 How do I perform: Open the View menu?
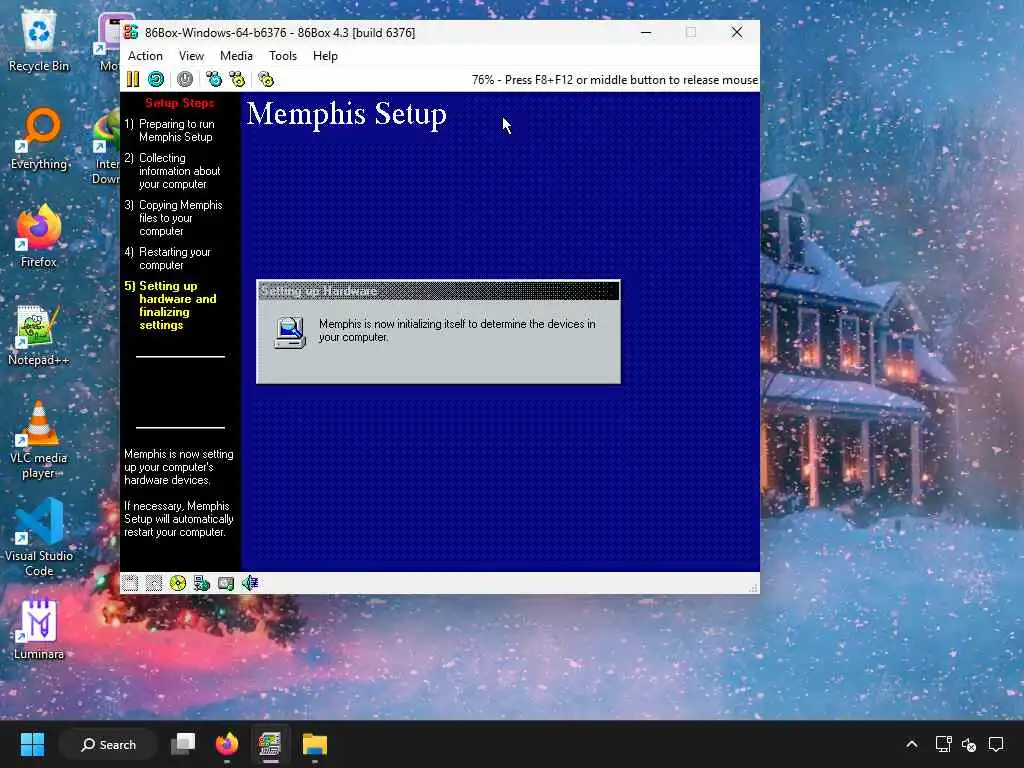(191, 56)
